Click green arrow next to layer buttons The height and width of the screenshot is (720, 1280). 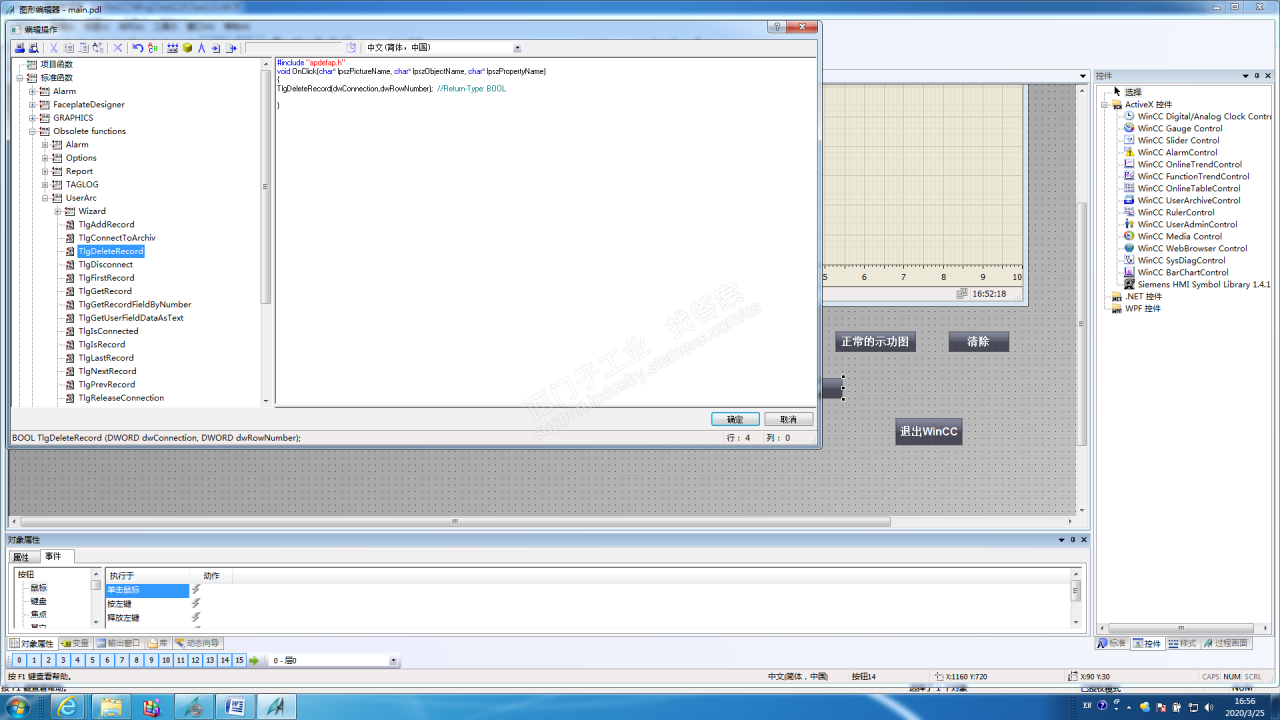coord(254,661)
